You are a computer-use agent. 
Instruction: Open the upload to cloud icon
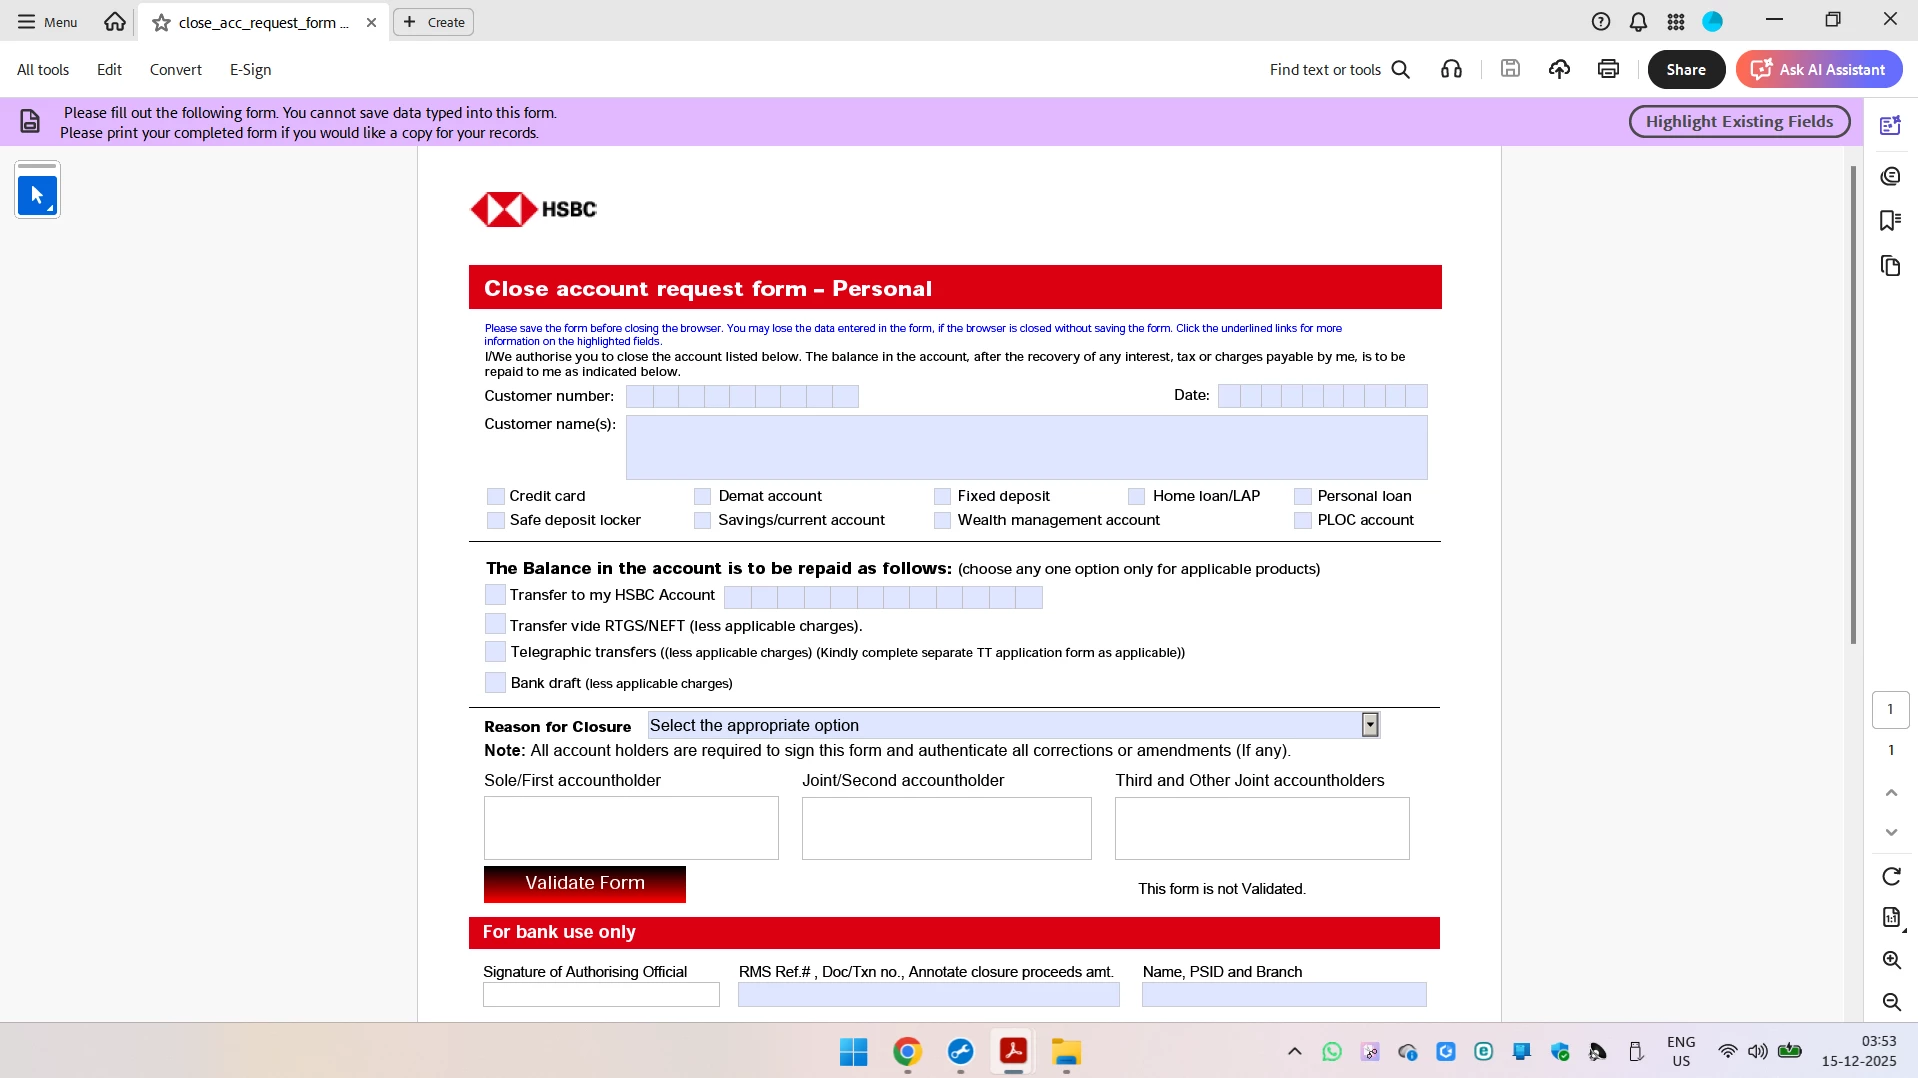[1559, 69]
